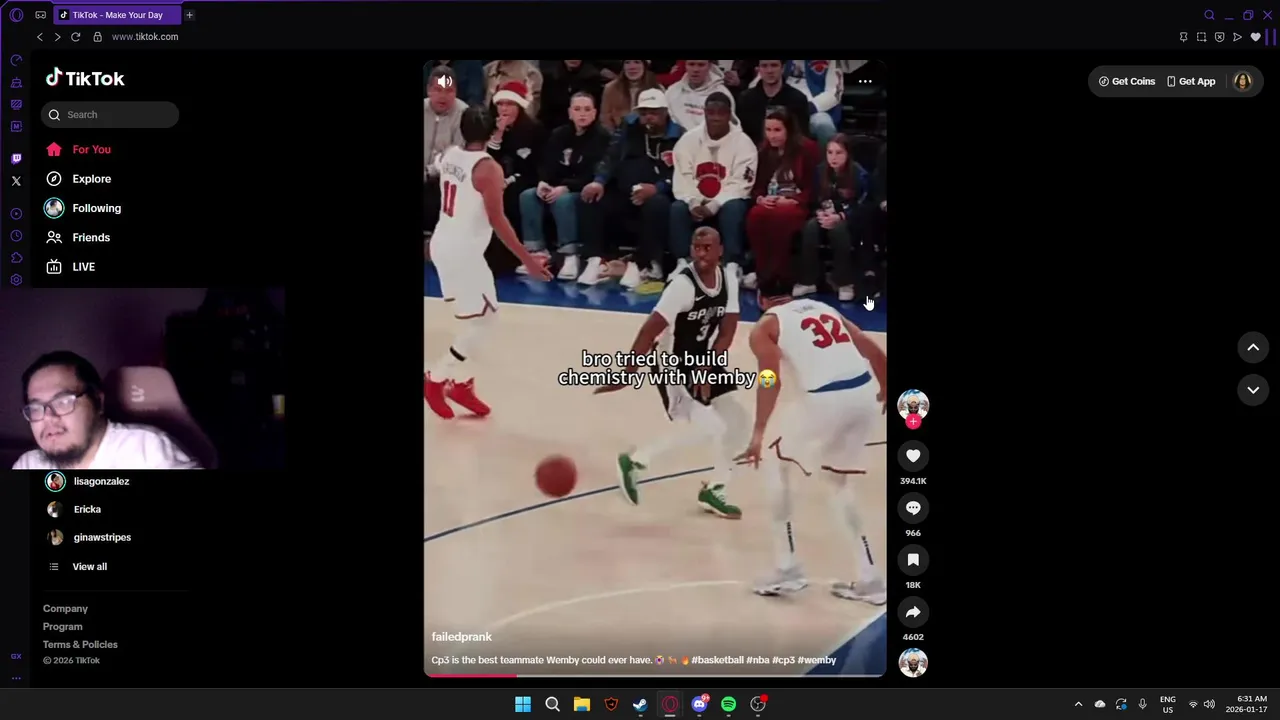Open lisagonzalez's followed account
Screen dimensions: 1280x720
88,481
